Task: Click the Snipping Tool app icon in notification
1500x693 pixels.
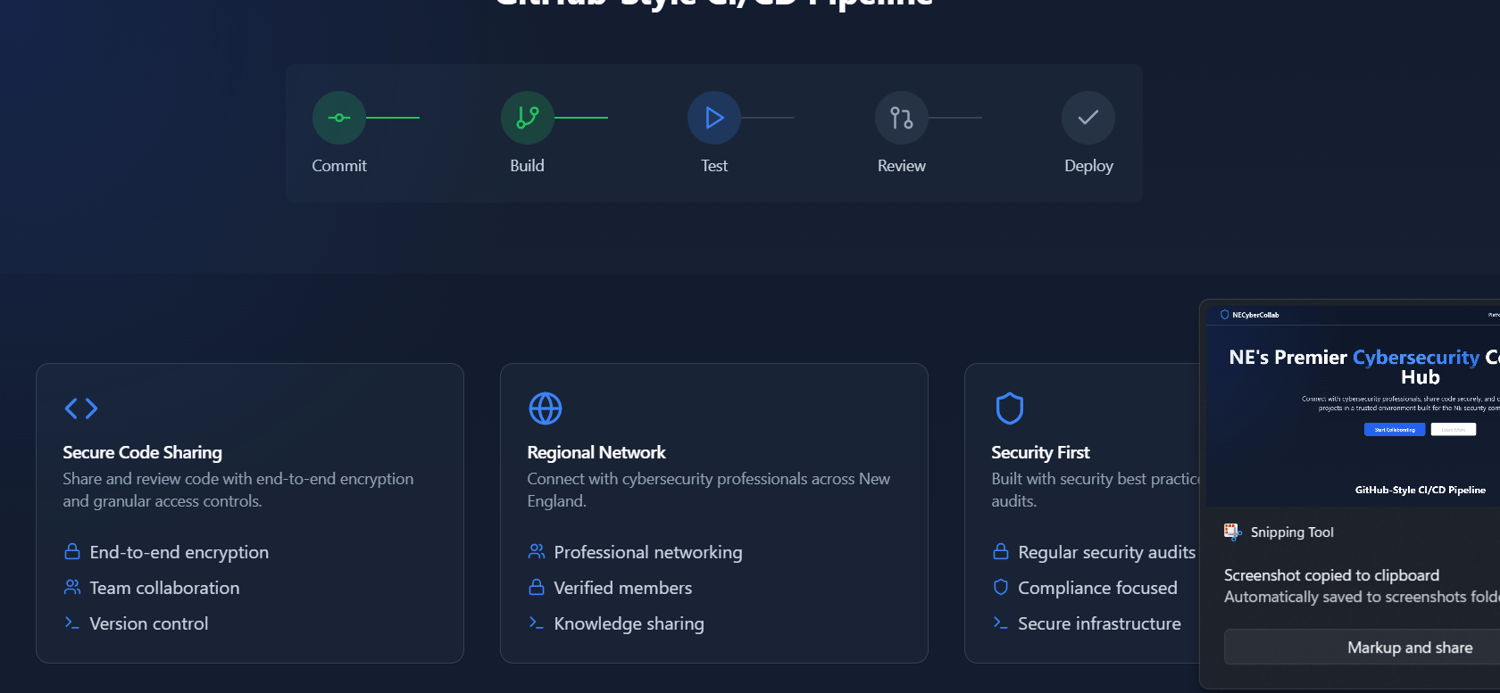Action: point(1233,532)
